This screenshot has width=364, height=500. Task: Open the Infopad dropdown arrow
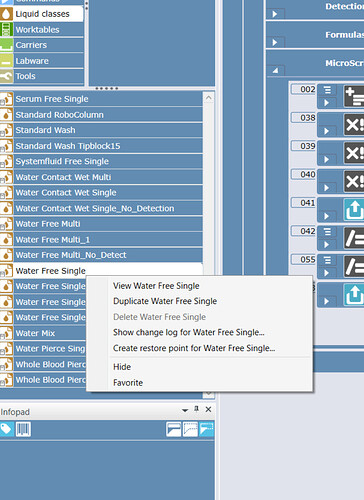point(185,410)
